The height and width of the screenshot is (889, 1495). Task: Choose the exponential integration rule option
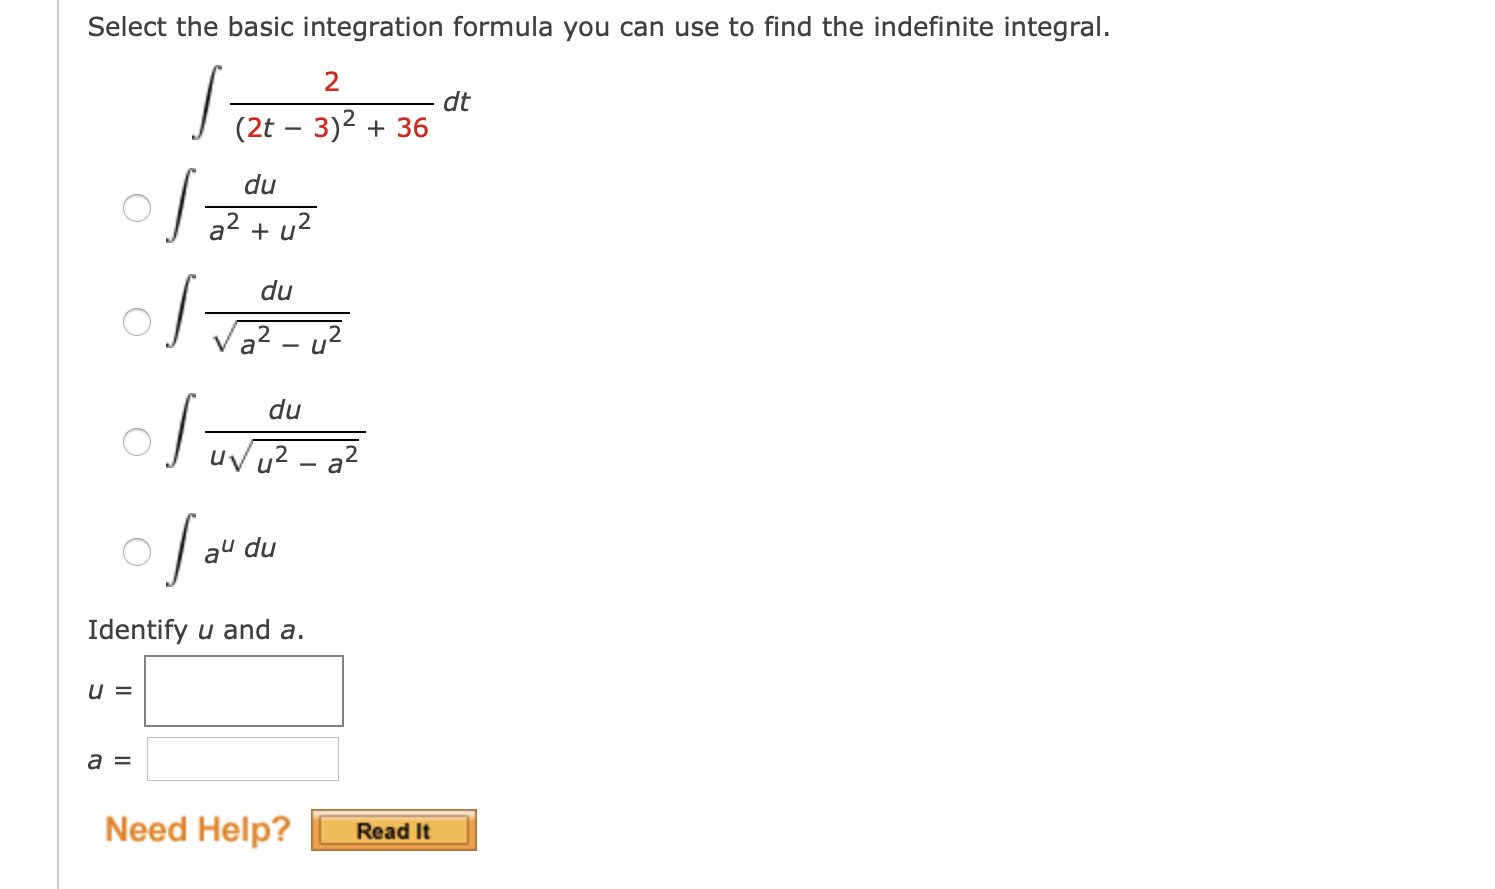tap(136, 551)
